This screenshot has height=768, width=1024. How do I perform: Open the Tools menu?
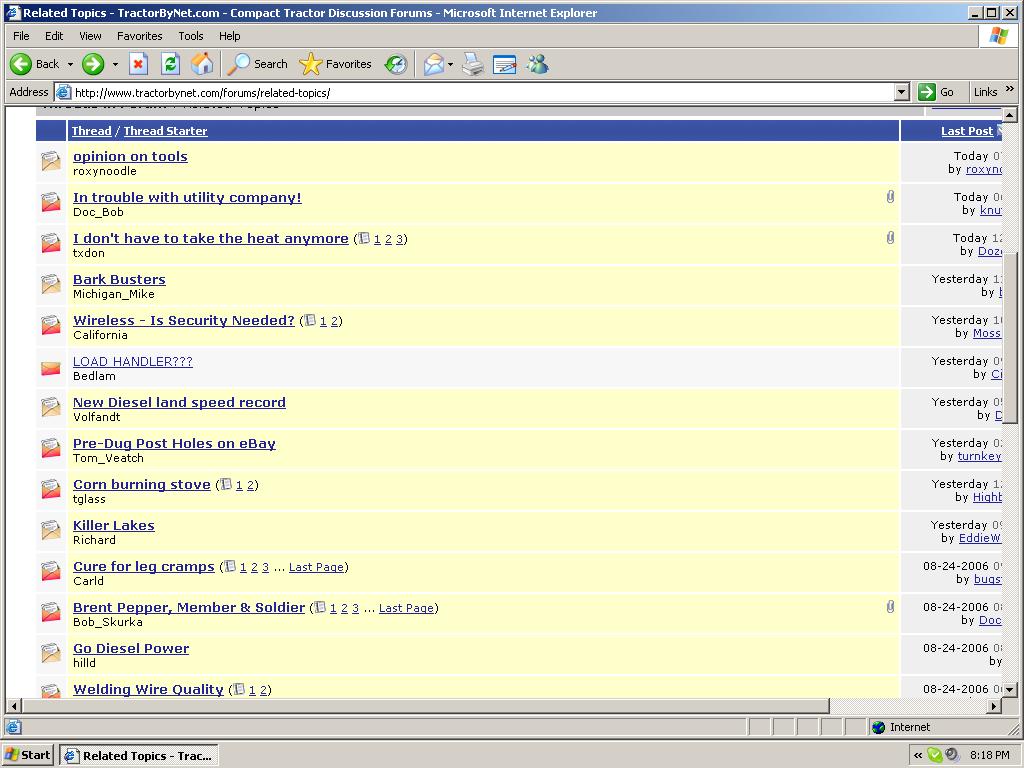[x=190, y=36]
